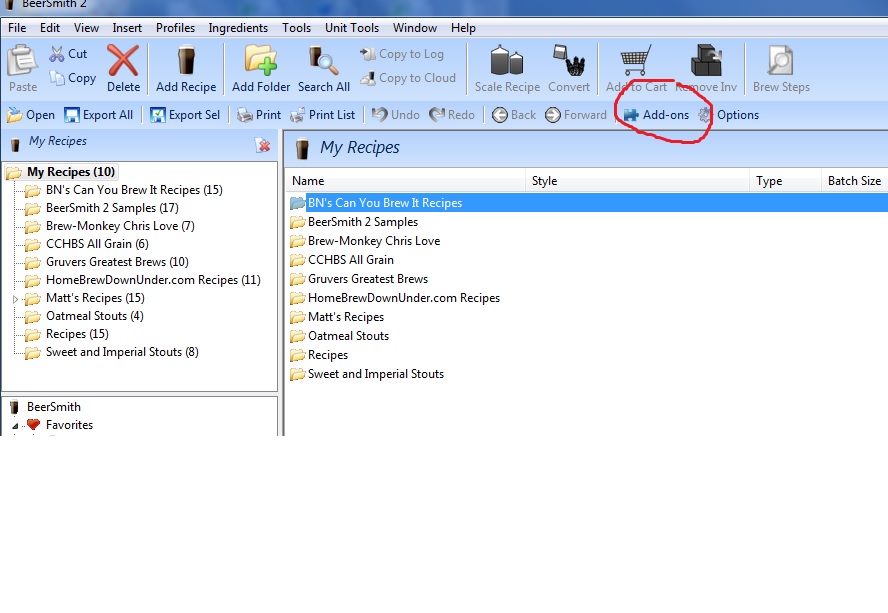888x613 pixels.
Task: Click the Redo button
Action: coord(451,115)
